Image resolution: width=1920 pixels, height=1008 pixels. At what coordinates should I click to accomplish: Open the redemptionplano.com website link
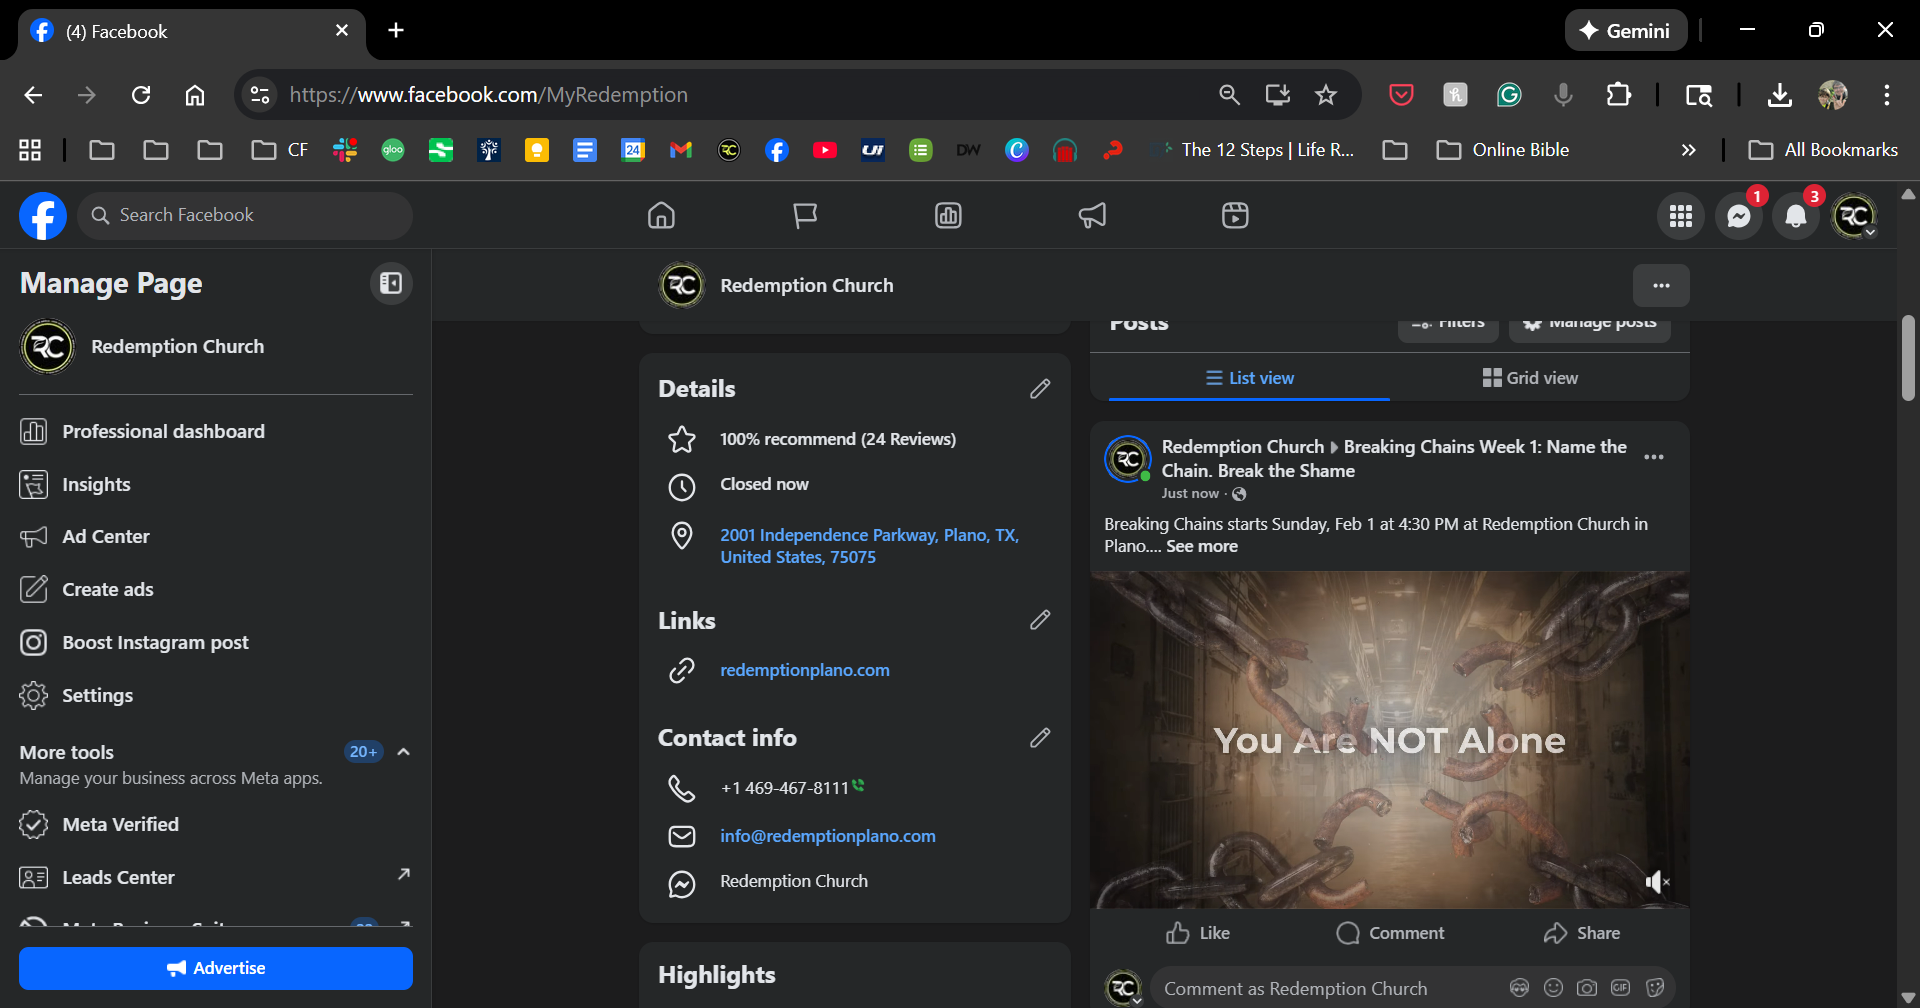click(804, 670)
